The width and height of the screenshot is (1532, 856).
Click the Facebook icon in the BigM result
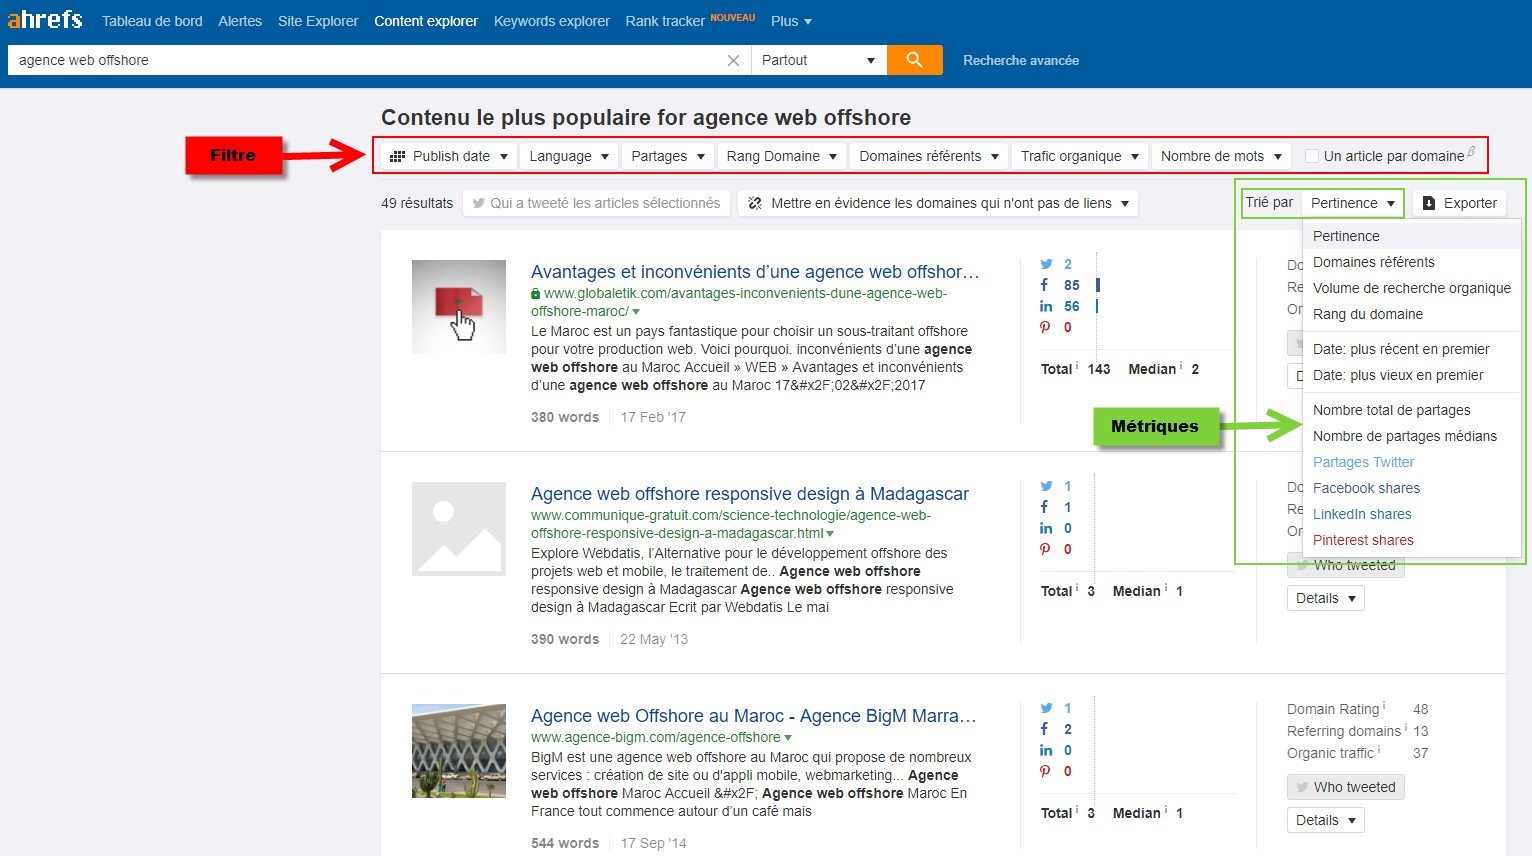(1044, 729)
